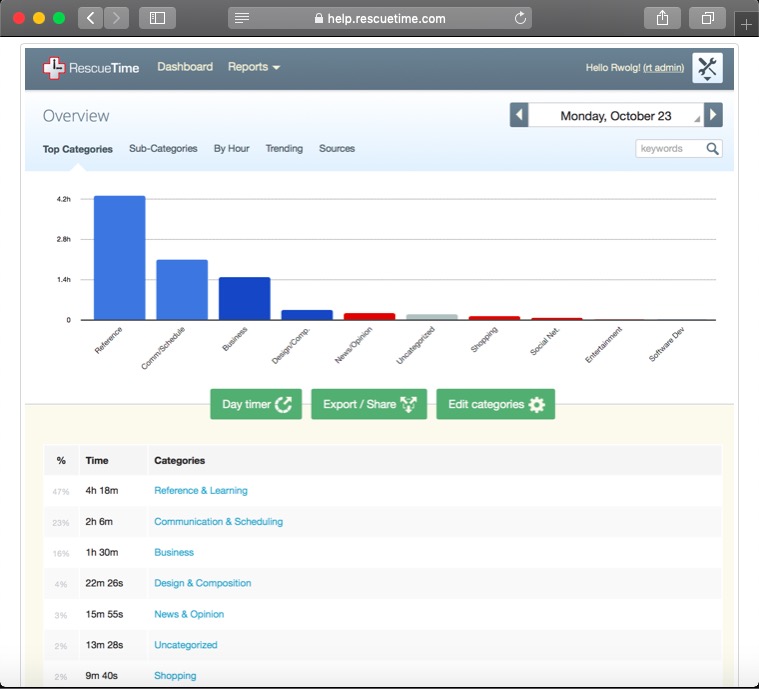The width and height of the screenshot is (759, 689).
Task: Open a new tab with plus button
Action: [x=746, y=24]
